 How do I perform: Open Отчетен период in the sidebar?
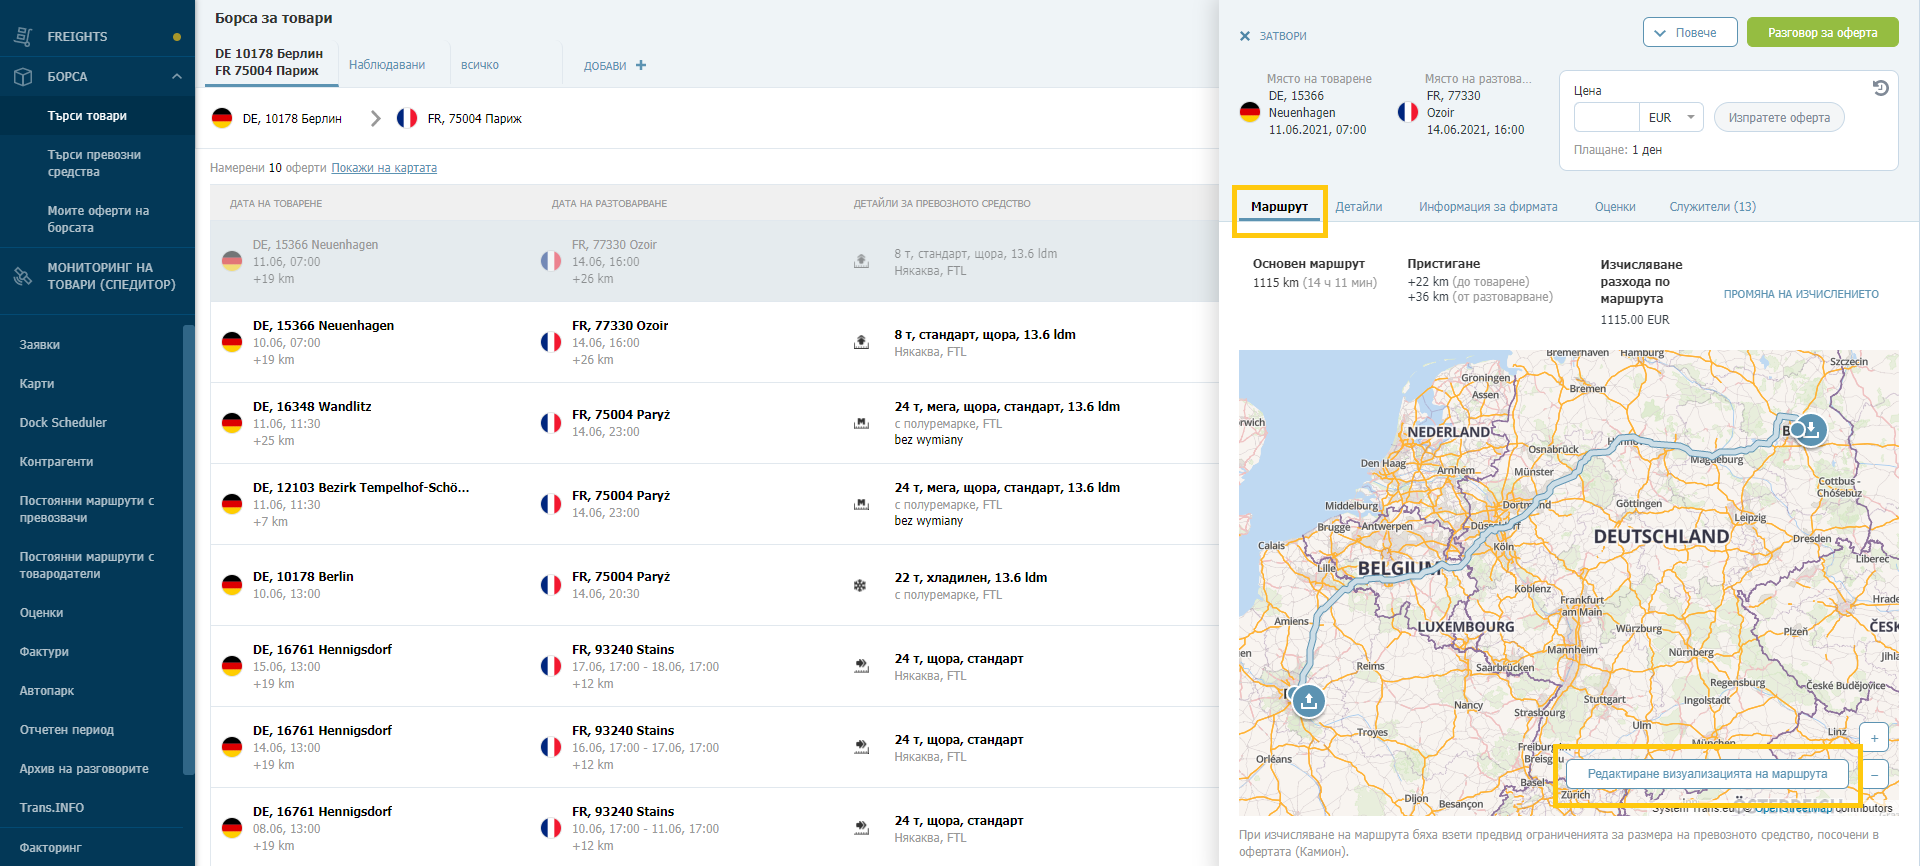coord(67,730)
